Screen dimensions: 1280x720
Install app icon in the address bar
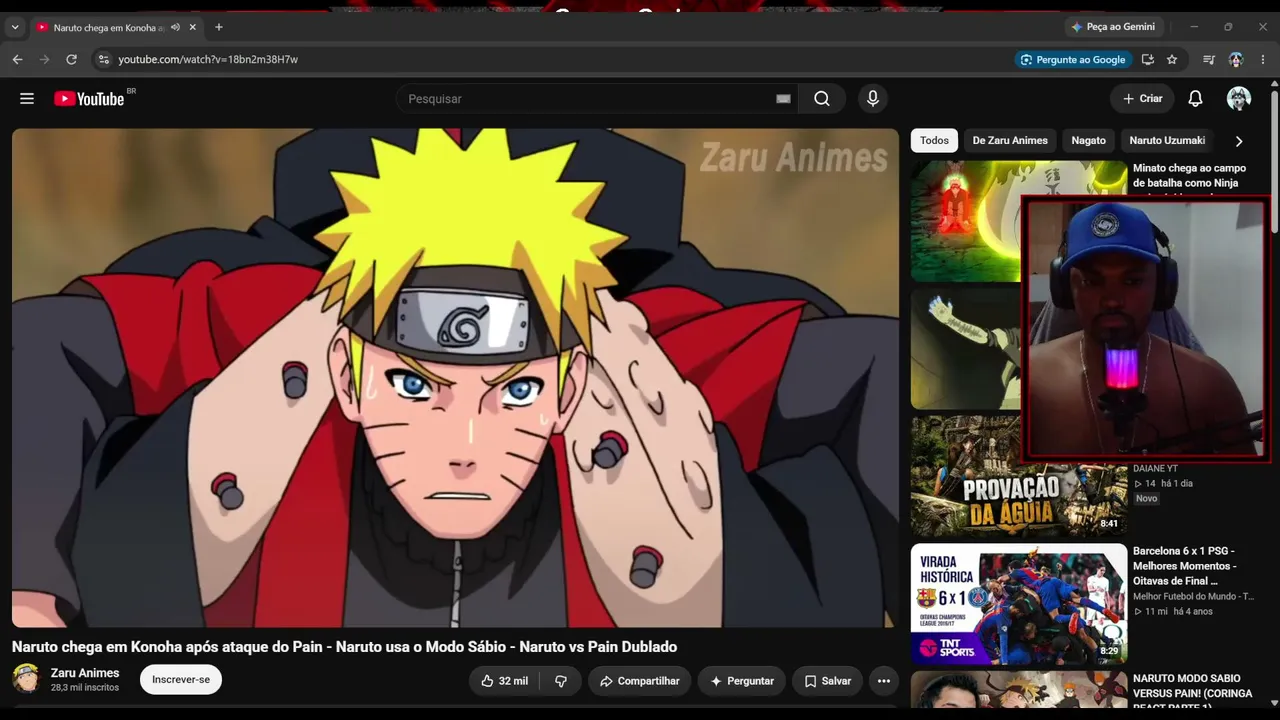tap(1148, 60)
